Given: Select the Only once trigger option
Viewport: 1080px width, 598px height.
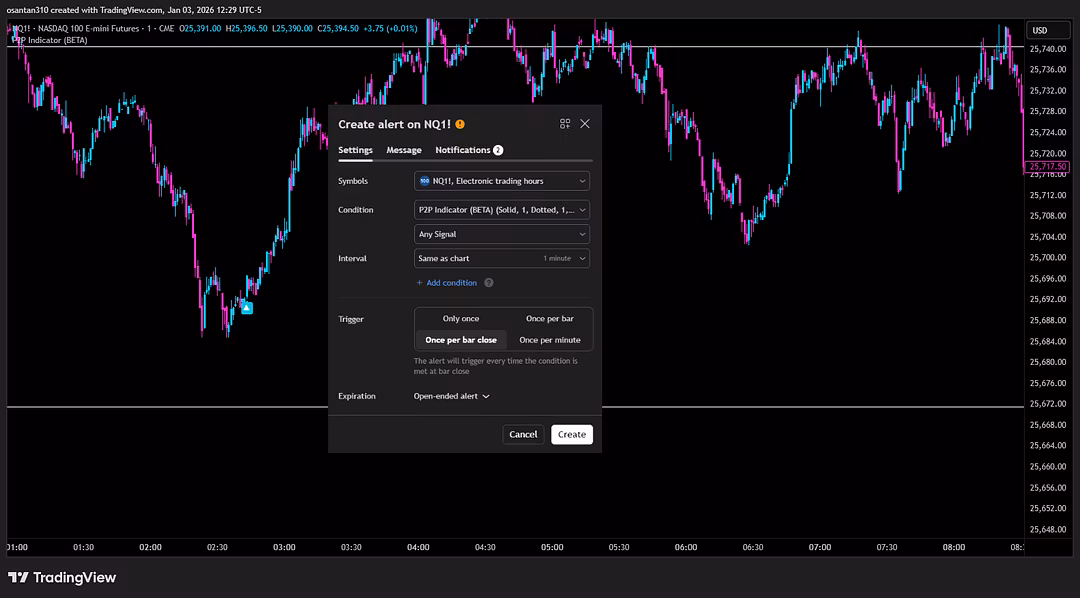Looking at the screenshot, I should [x=460, y=319].
